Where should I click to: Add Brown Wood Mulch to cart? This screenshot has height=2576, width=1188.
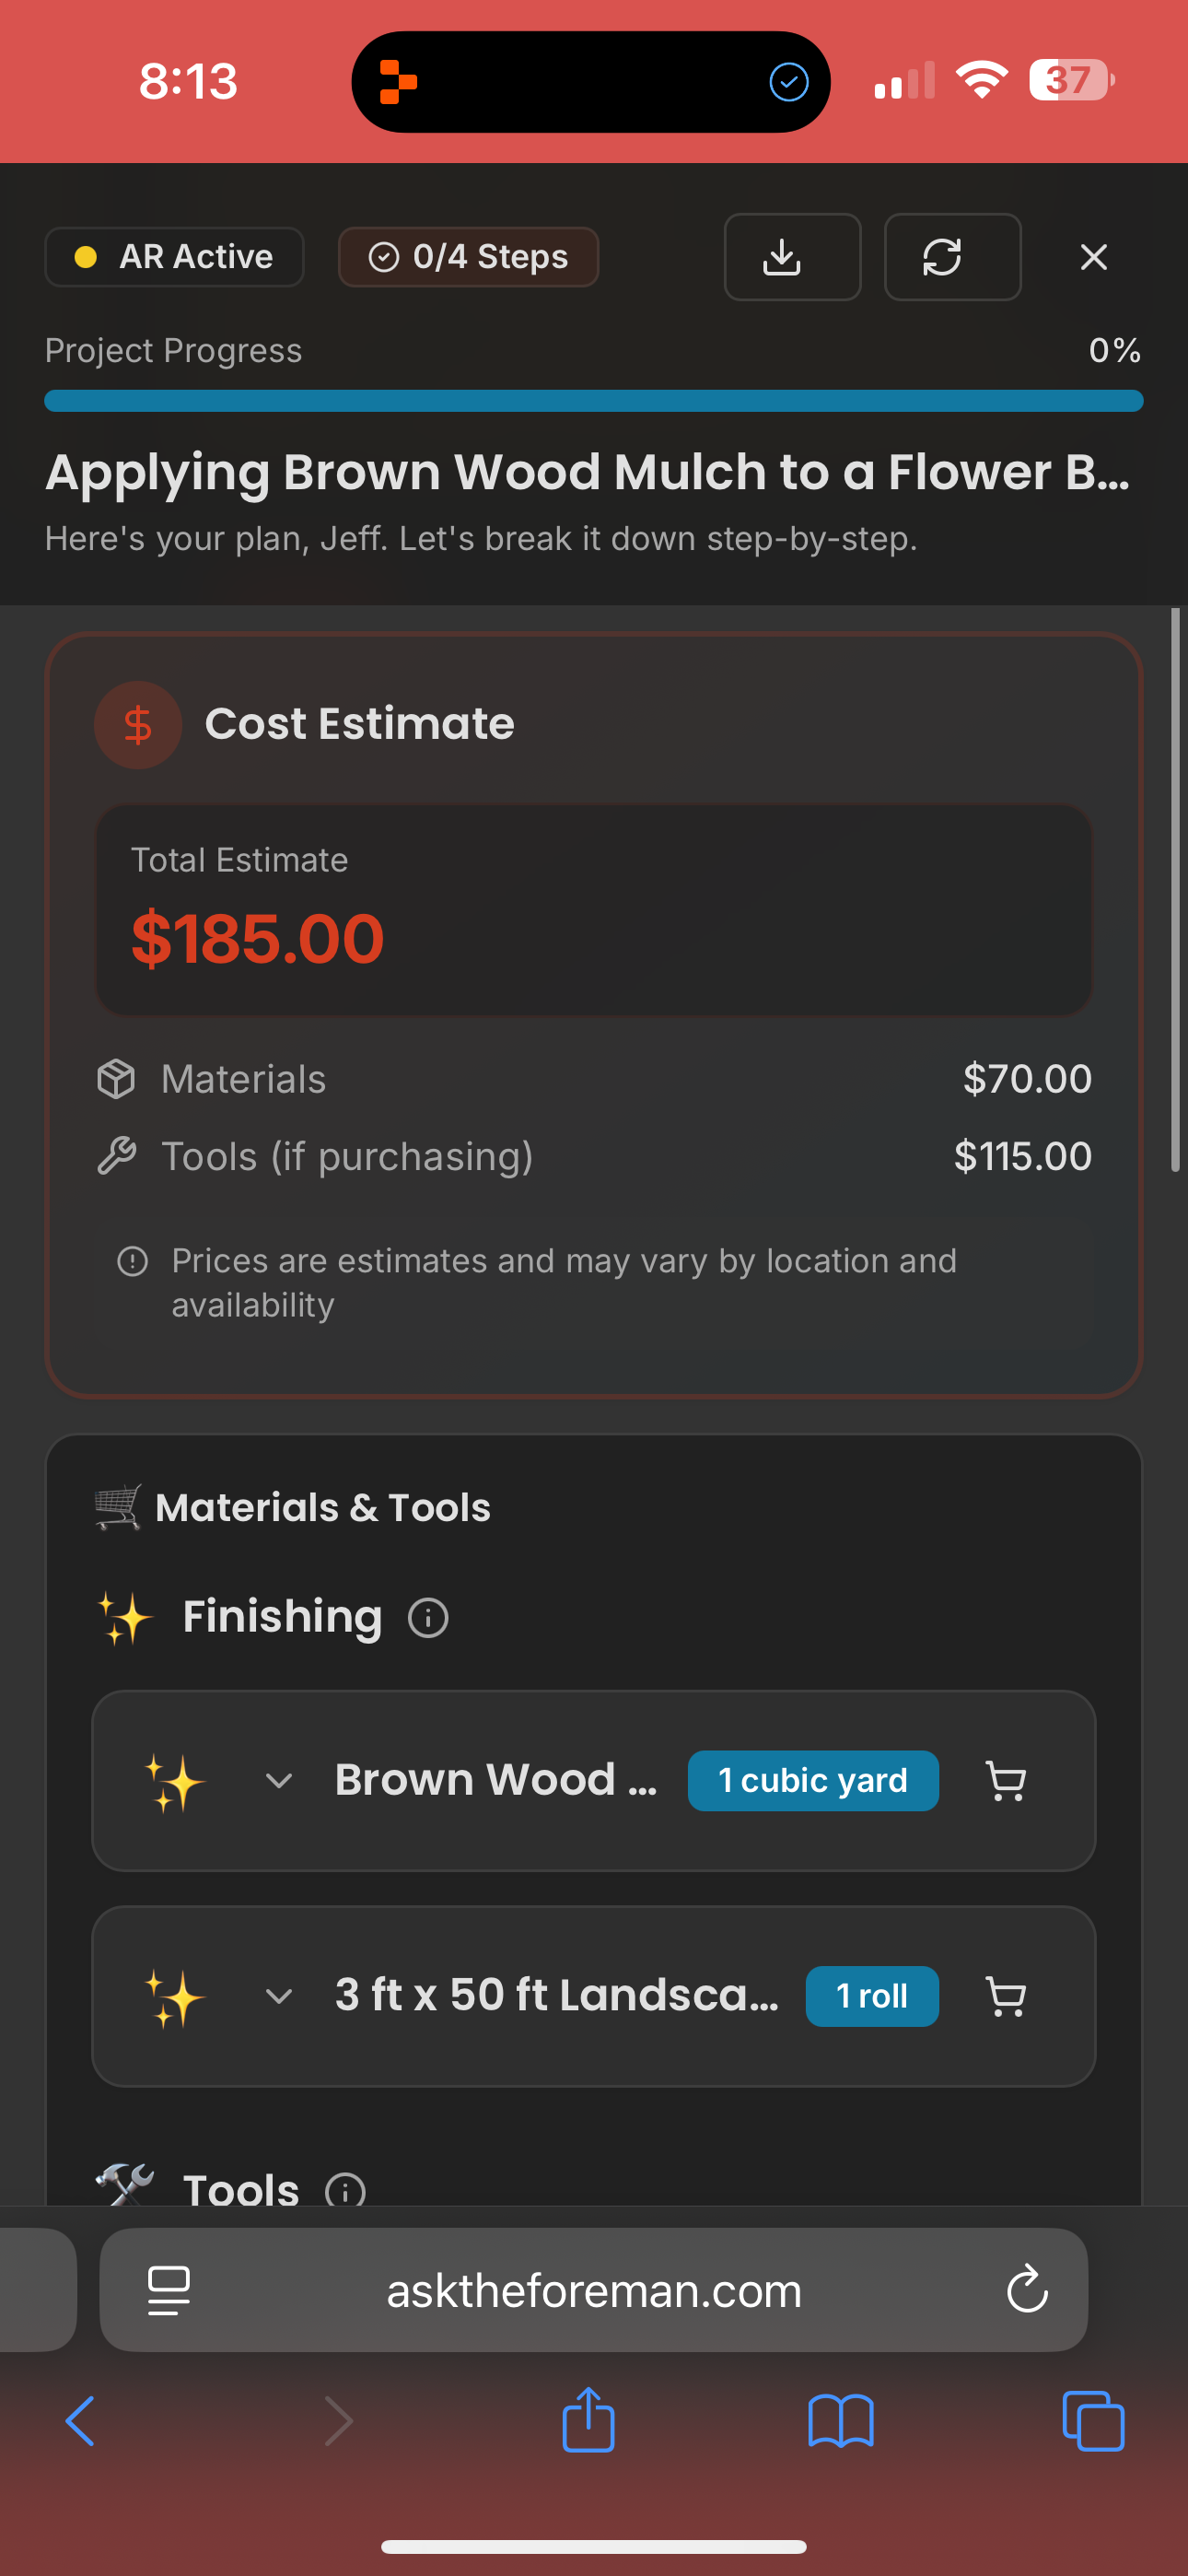pyautogui.click(x=1006, y=1780)
